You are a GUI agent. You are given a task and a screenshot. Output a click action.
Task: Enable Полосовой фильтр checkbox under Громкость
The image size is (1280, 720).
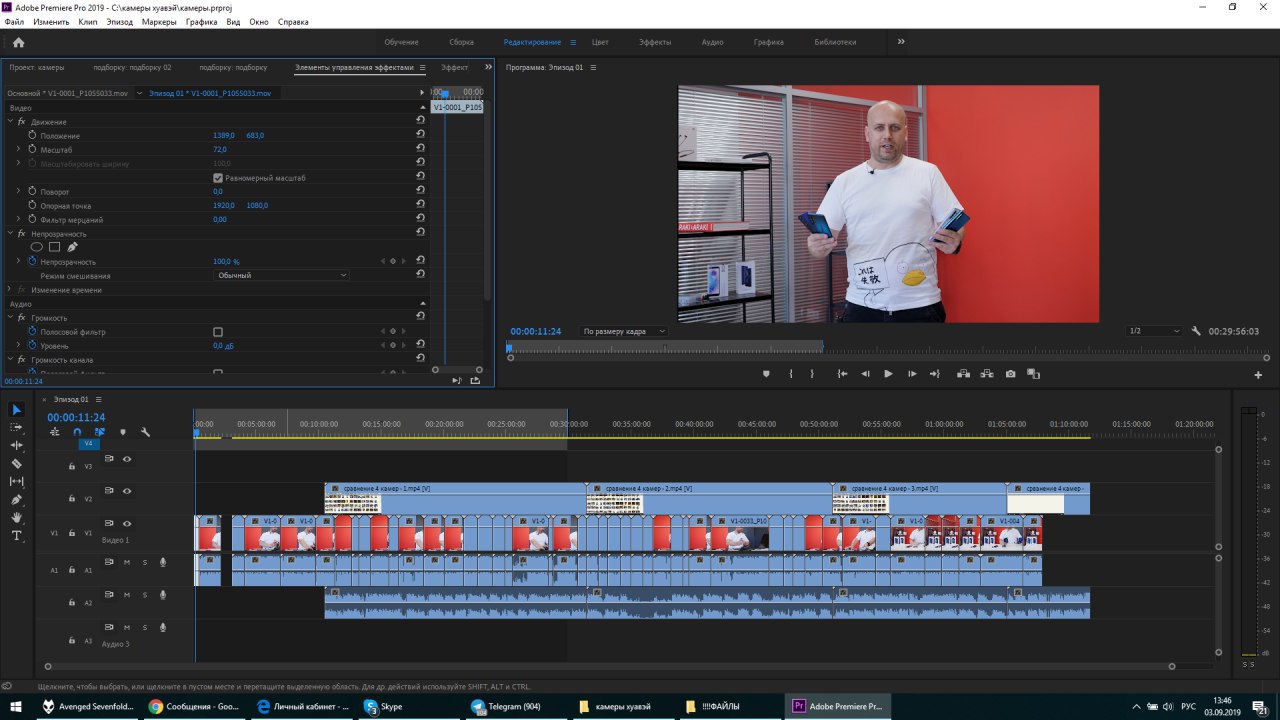pos(218,331)
